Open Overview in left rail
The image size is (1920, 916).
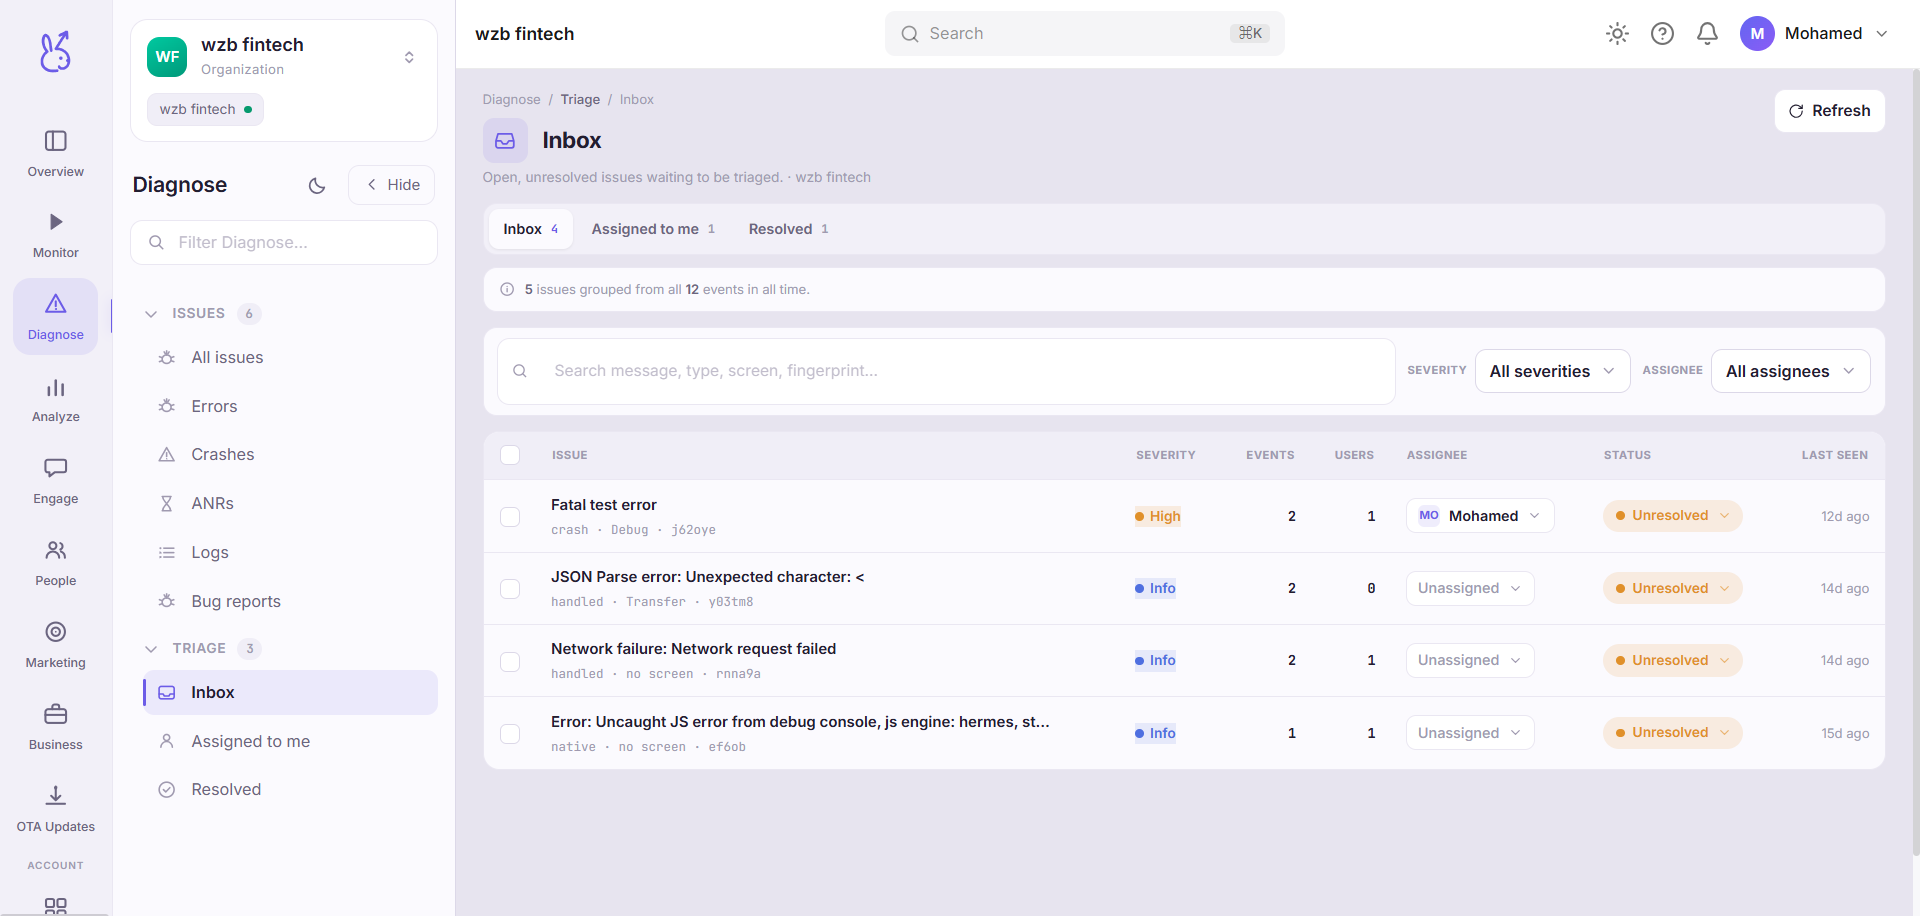[56, 153]
